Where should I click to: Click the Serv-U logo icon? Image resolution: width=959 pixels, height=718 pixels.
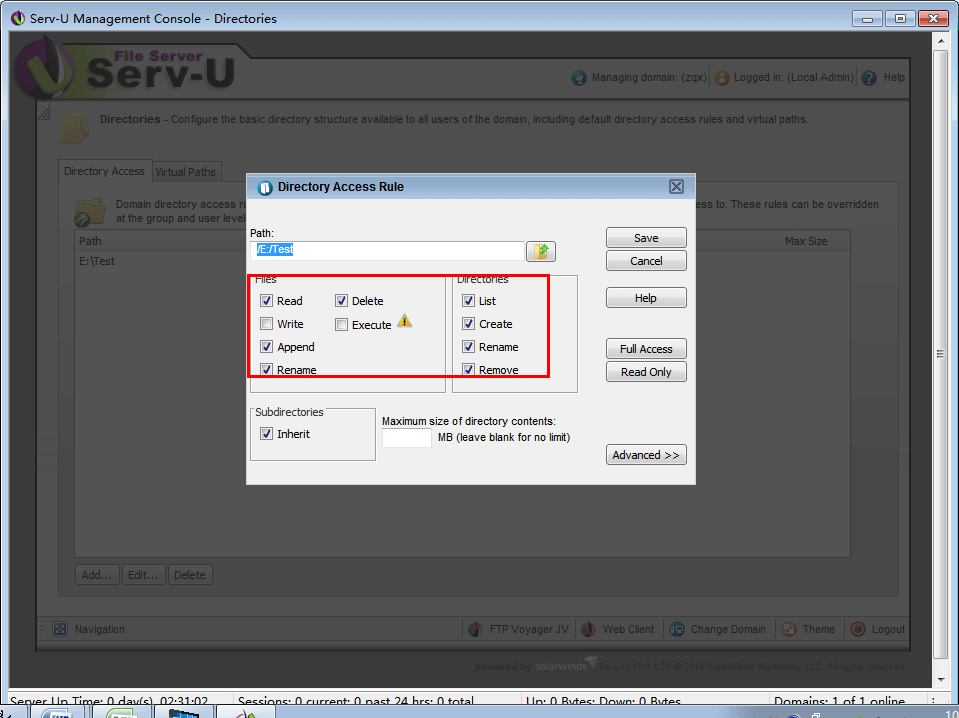coord(44,68)
